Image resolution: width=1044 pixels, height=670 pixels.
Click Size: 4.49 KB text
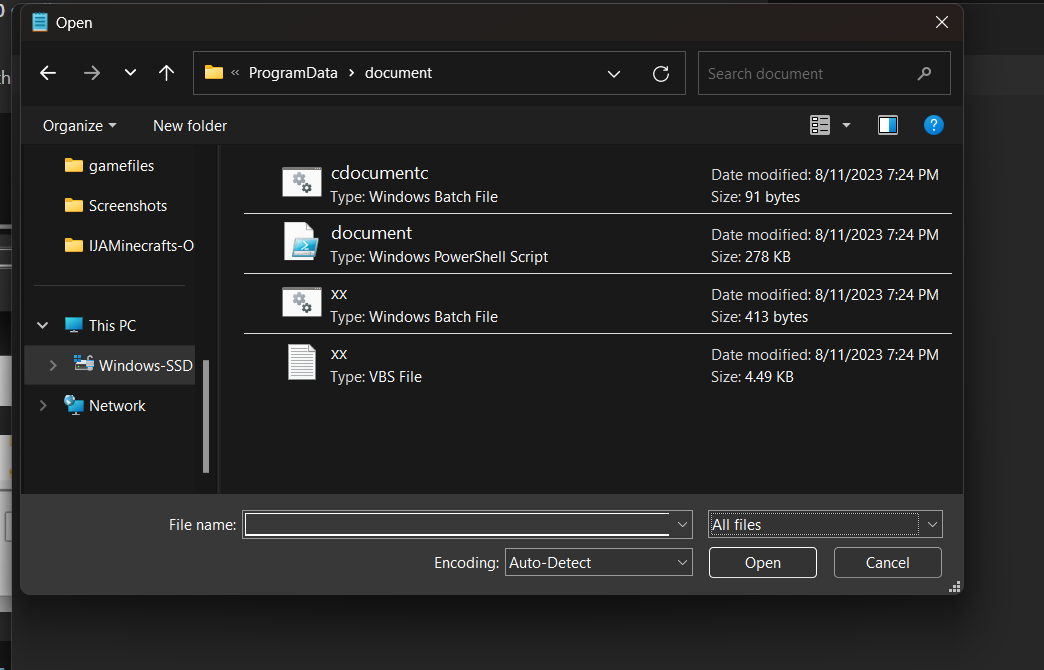[752, 376]
